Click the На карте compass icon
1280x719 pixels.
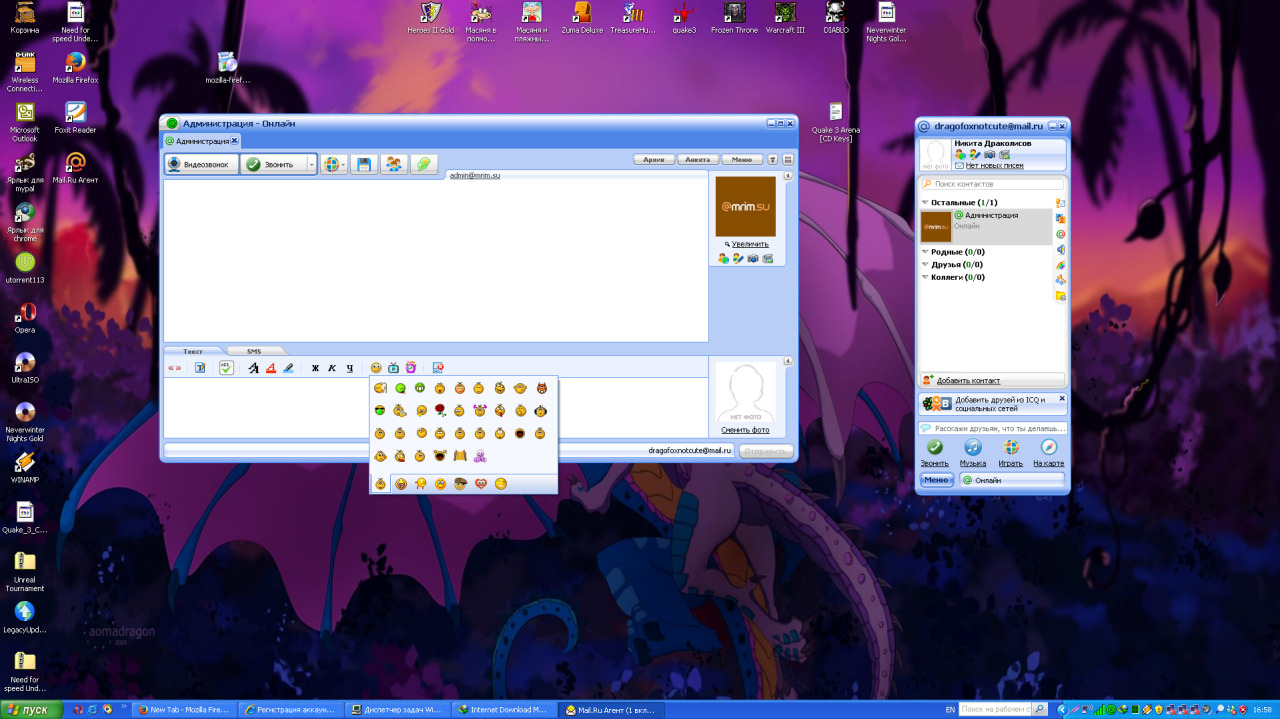pos(1048,448)
